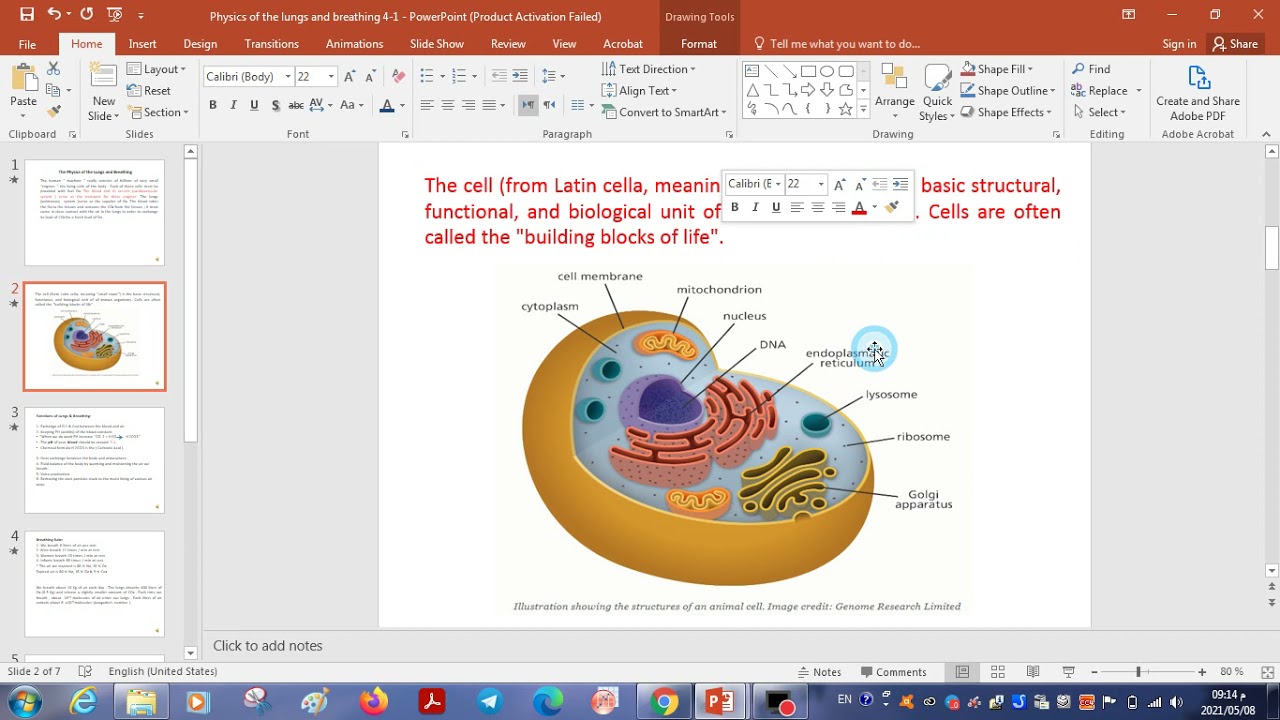Open the Shape Outline dropdown
The height and width of the screenshot is (720, 1280).
point(1008,90)
